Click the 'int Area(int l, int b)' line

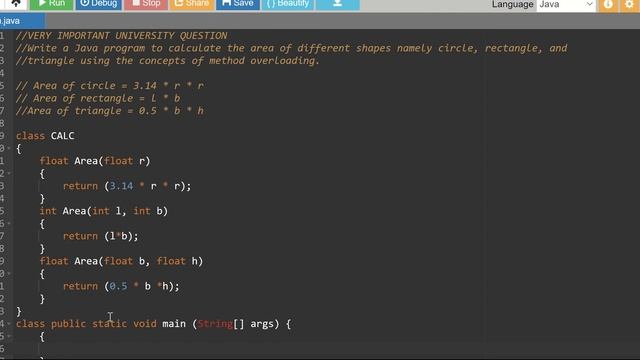[x=104, y=211]
